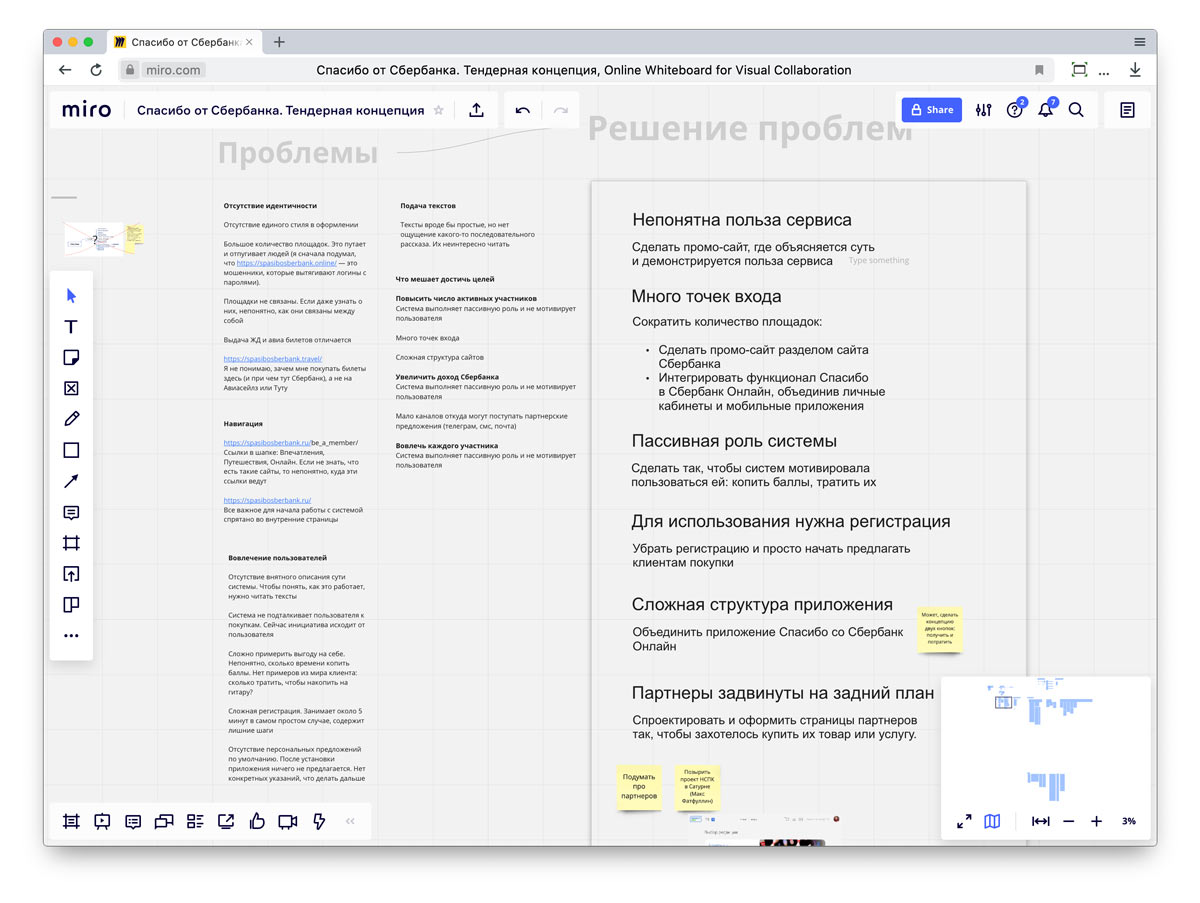Select the Pen tool for drawing
The image size is (1200, 903).
point(71,418)
